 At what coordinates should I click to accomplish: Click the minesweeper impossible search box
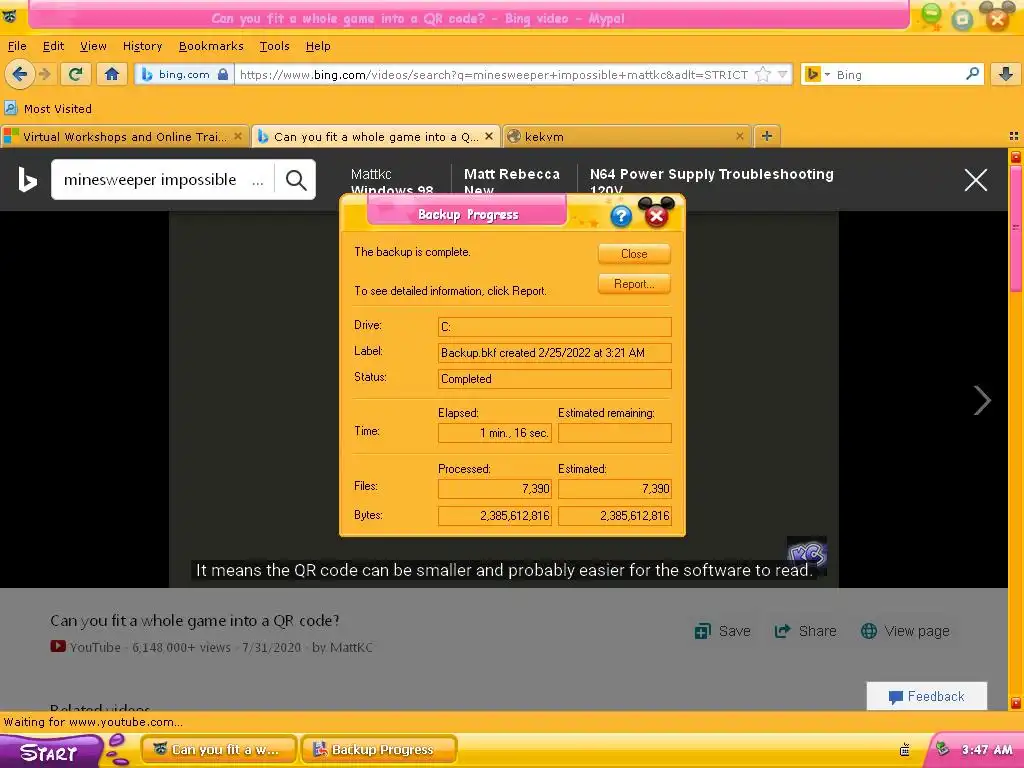click(x=163, y=180)
